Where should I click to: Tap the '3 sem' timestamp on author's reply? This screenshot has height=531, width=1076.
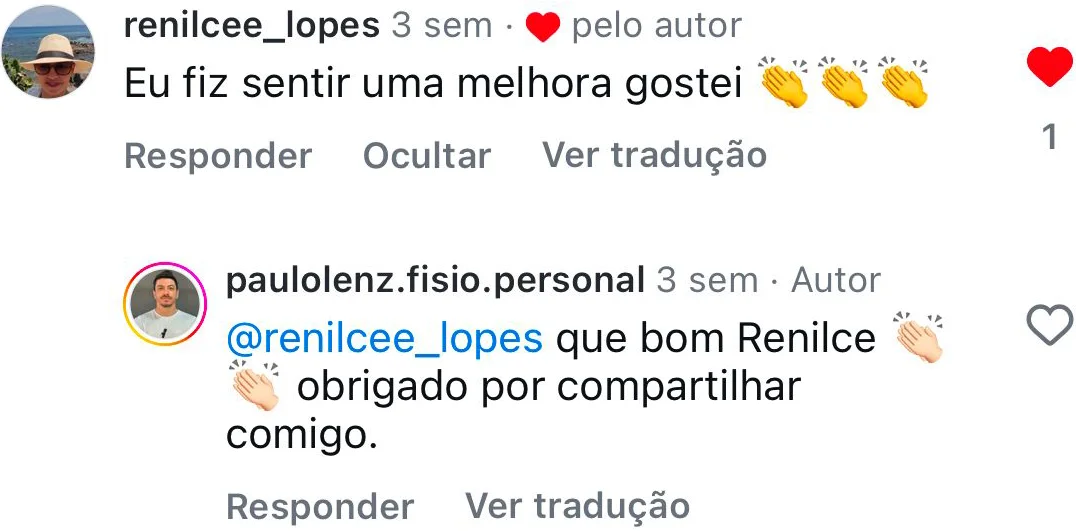point(706,281)
